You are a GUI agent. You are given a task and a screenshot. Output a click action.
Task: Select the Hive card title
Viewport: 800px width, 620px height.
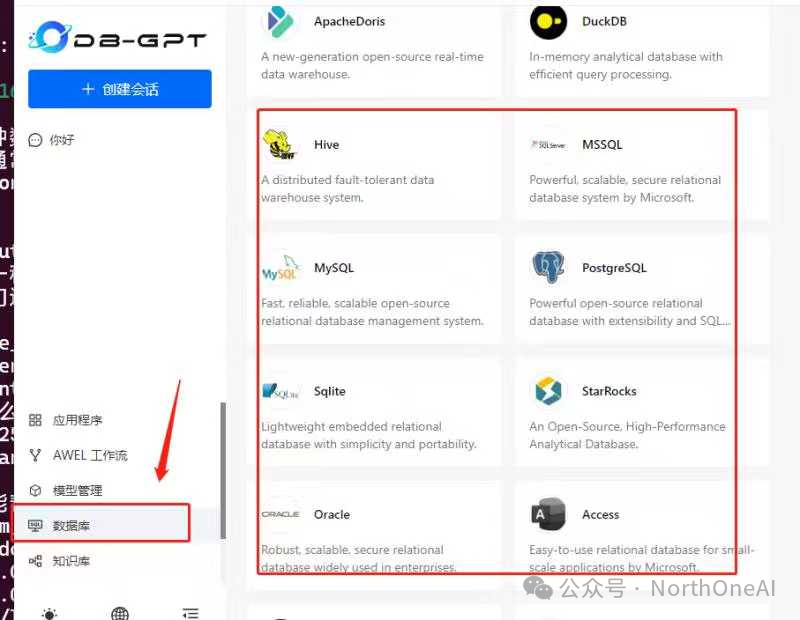(x=327, y=144)
